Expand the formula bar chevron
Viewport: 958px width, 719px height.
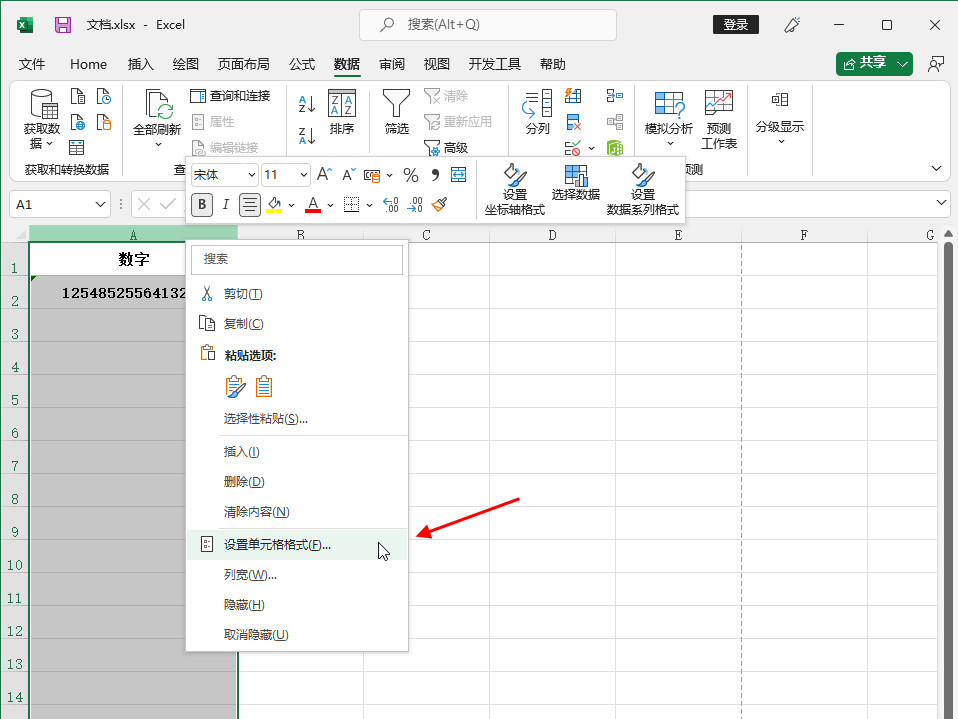942,203
